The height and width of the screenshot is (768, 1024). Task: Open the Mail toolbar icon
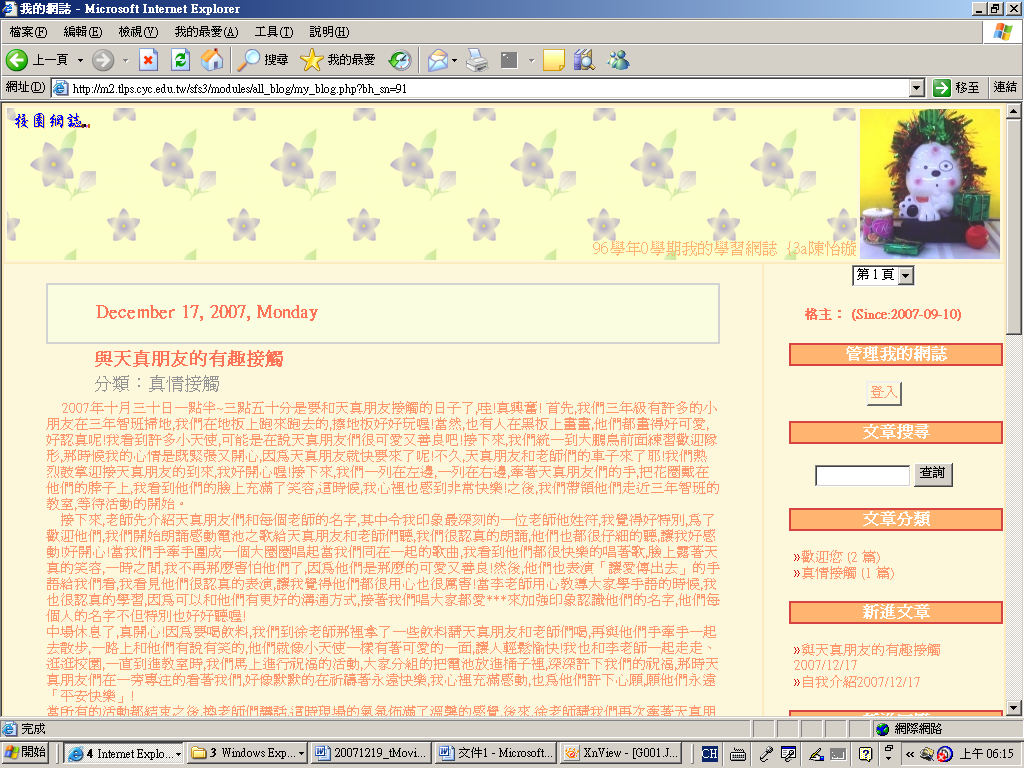pyautogui.click(x=437, y=60)
